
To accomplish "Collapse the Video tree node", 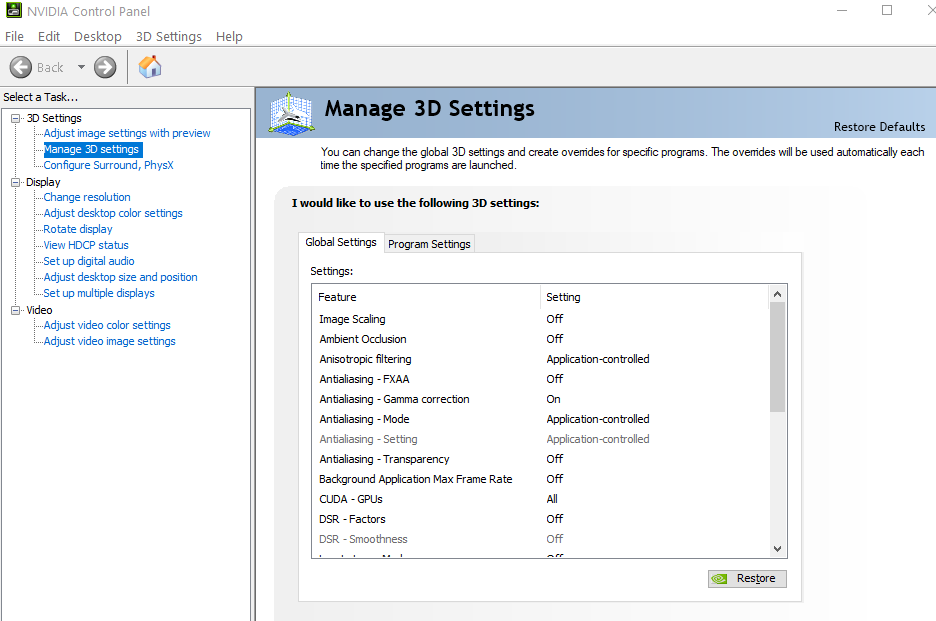I will [16, 310].
